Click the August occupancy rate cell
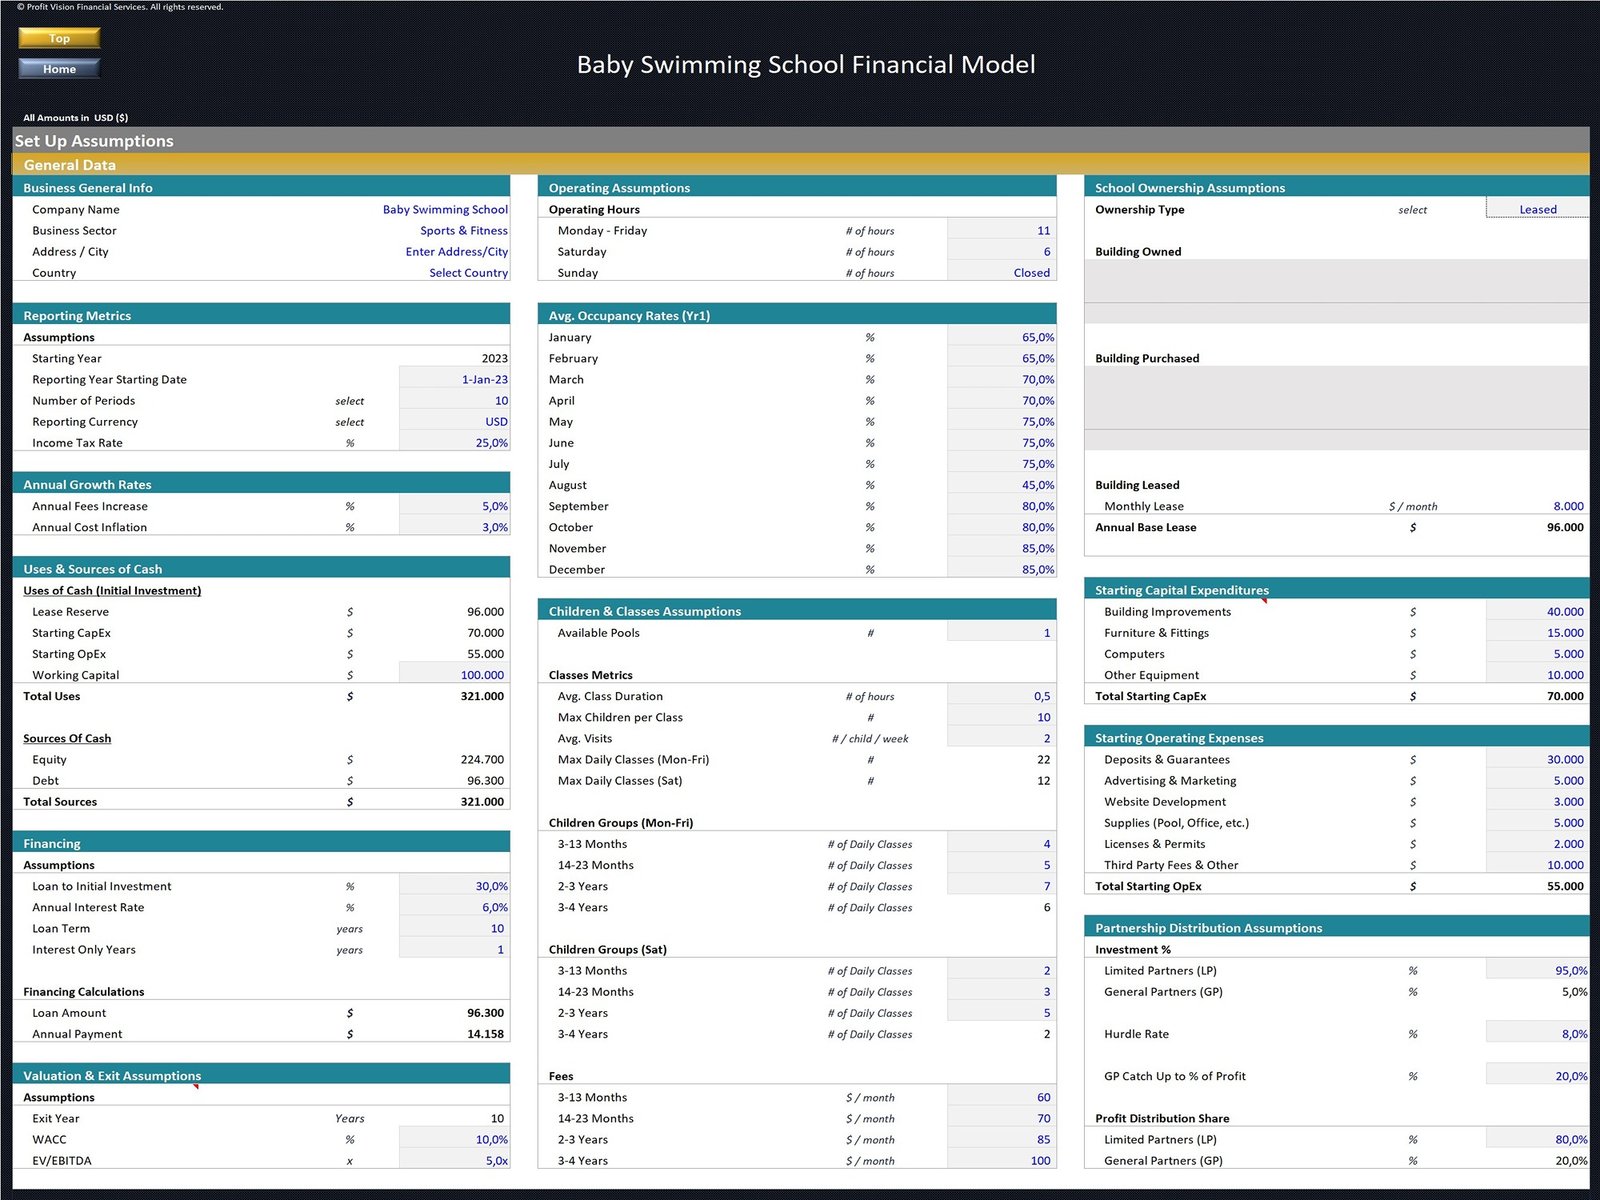The width and height of the screenshot is (1600, 1200). coord(1001,485)
